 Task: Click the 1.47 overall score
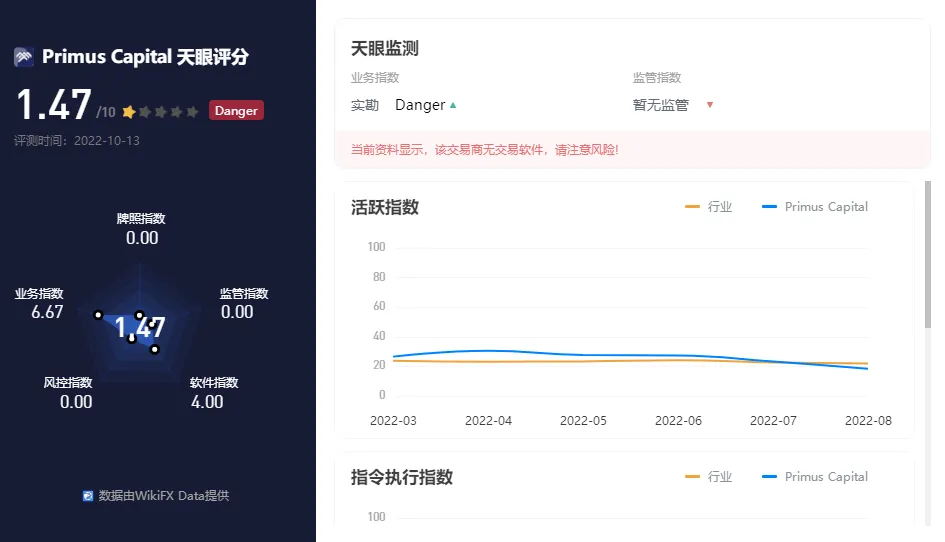[54, 104]
